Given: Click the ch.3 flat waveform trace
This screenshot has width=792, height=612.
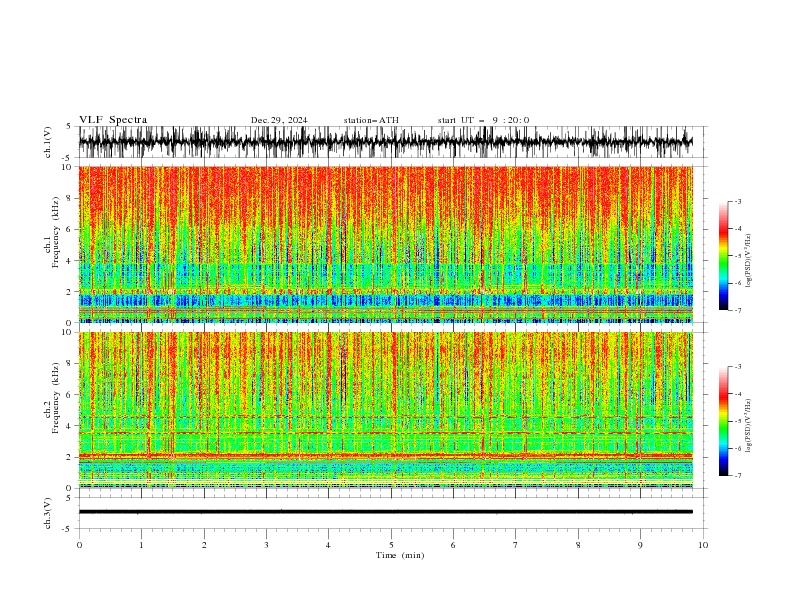Looking at the screenshot, I should 385,512.
